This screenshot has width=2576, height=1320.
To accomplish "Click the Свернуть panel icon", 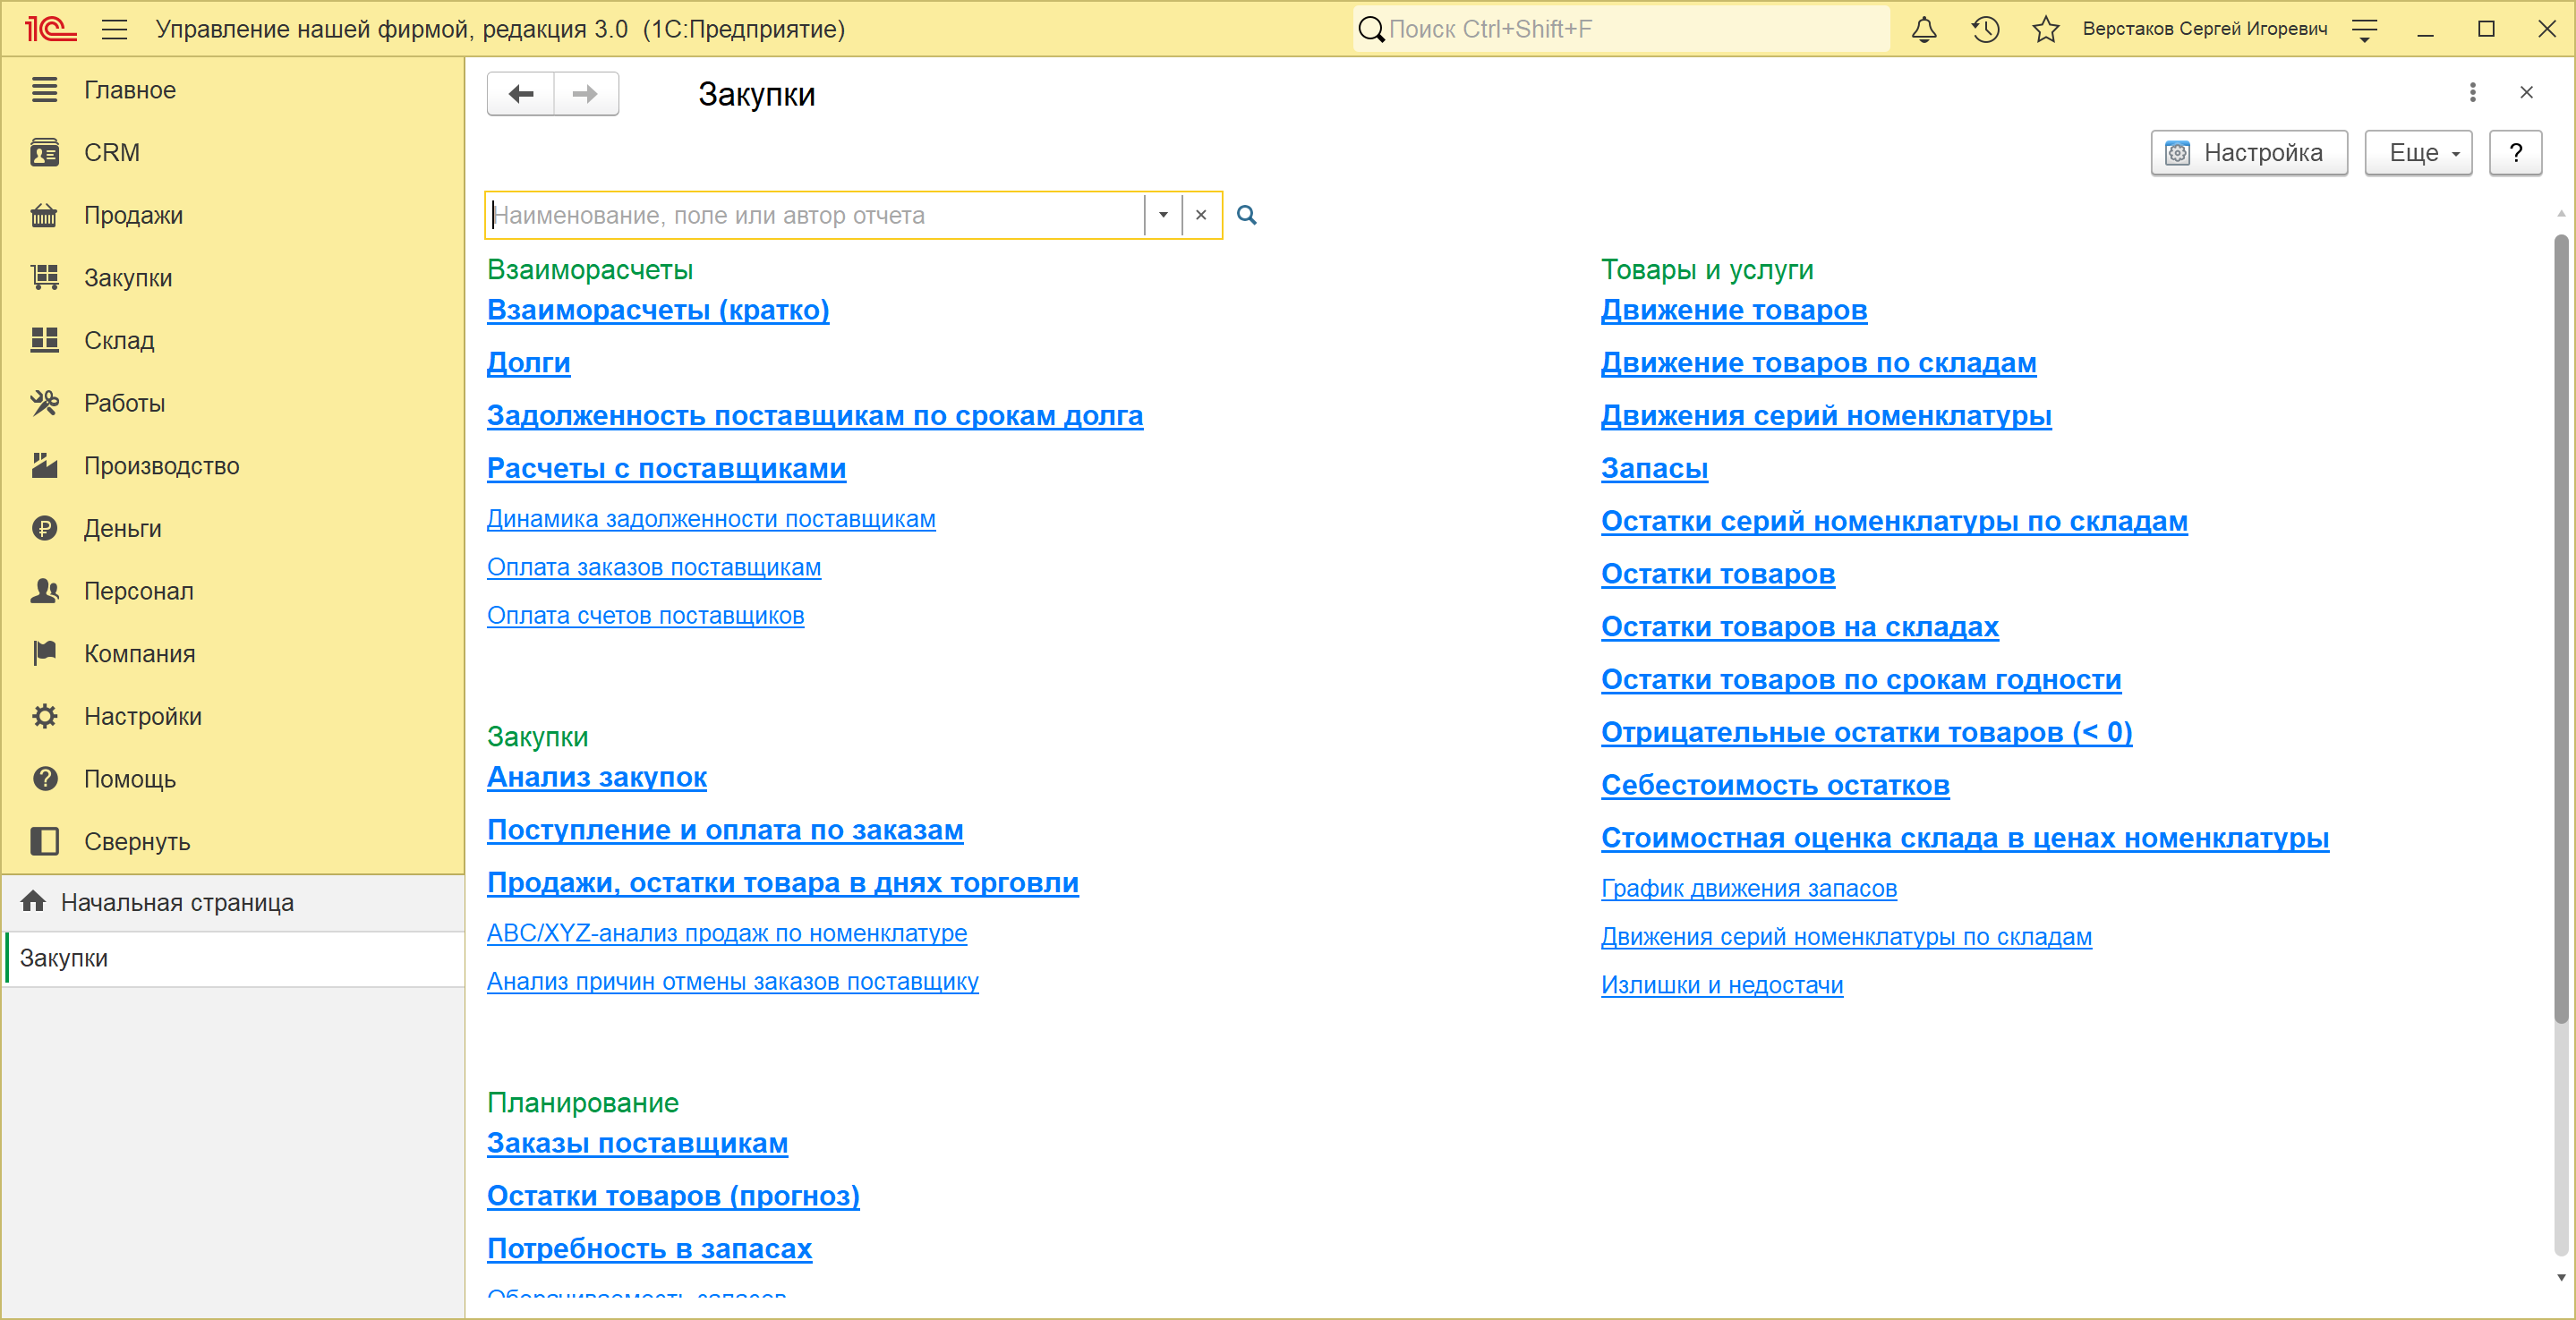I will 44,841.
